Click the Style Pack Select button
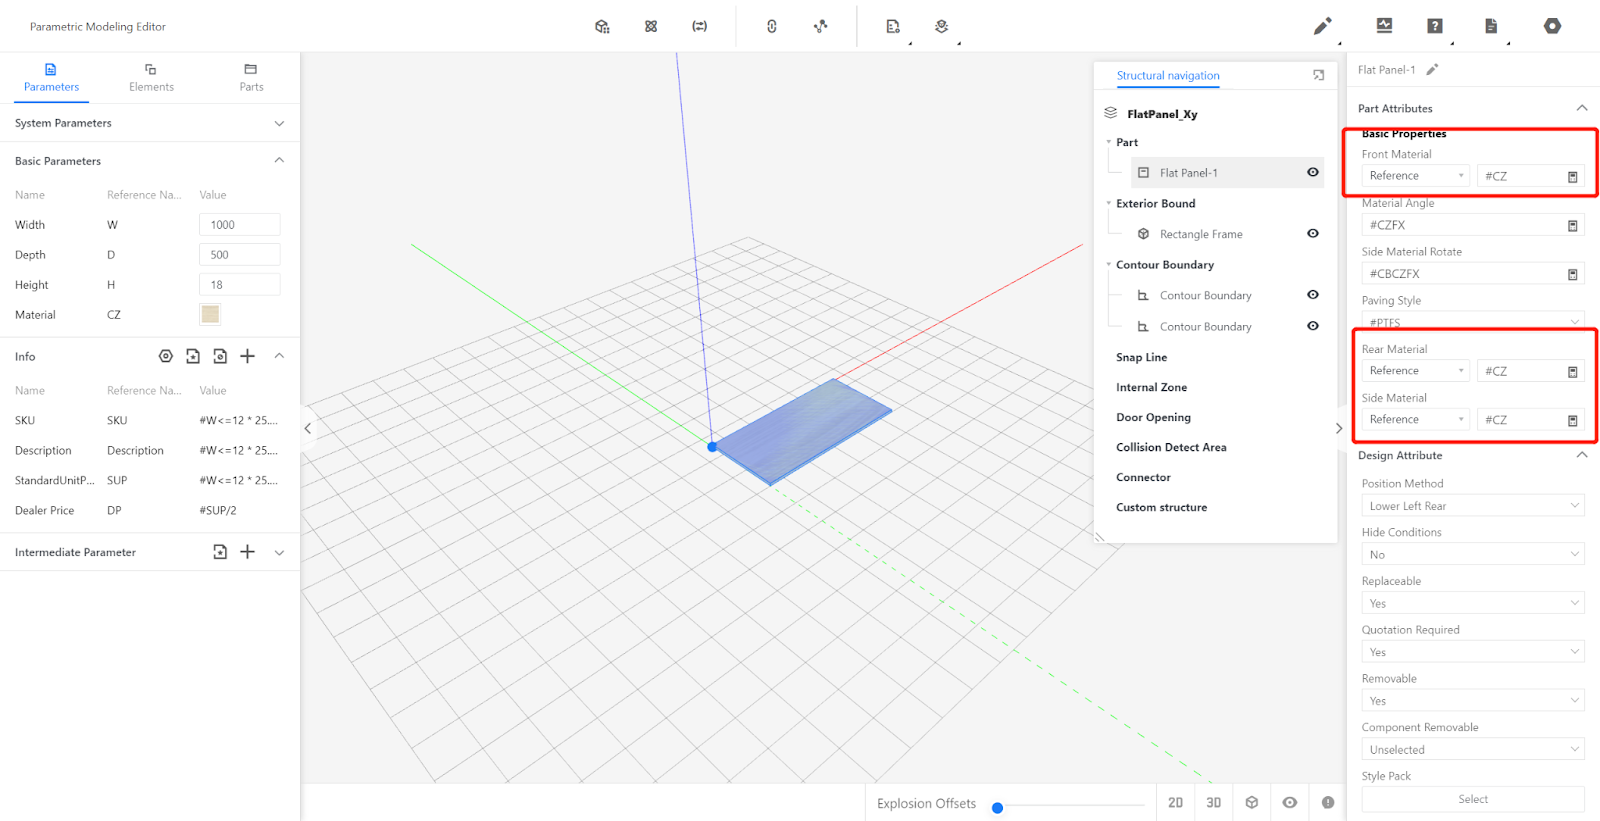 click(1472, 799)
